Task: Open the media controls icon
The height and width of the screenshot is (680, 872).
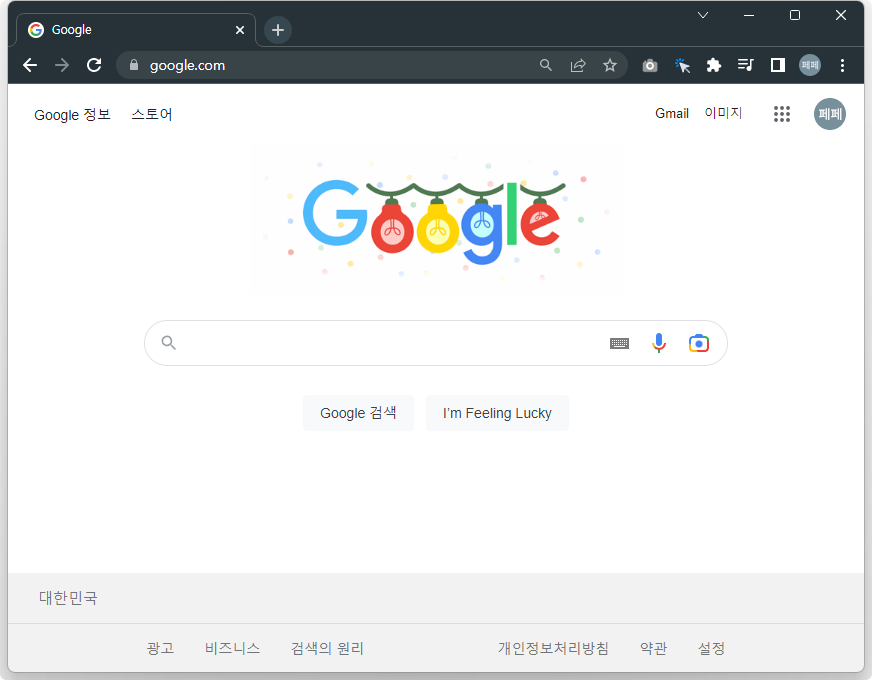Action: [745, 64]
